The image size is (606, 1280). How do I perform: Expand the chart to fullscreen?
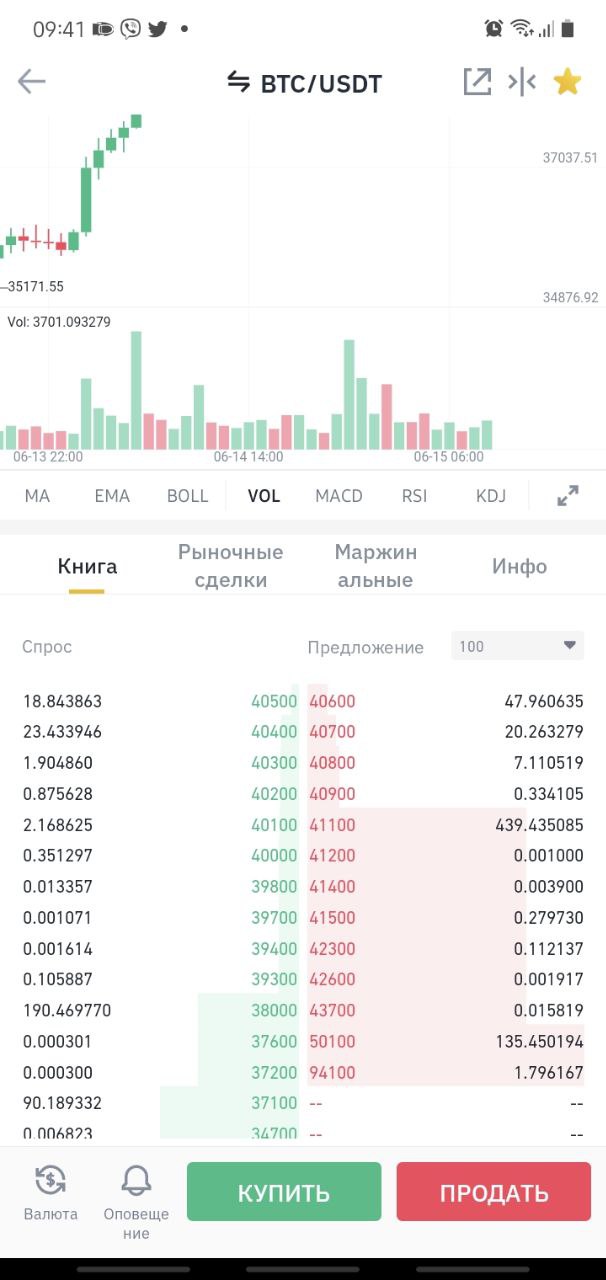click(x=567, y=496)
